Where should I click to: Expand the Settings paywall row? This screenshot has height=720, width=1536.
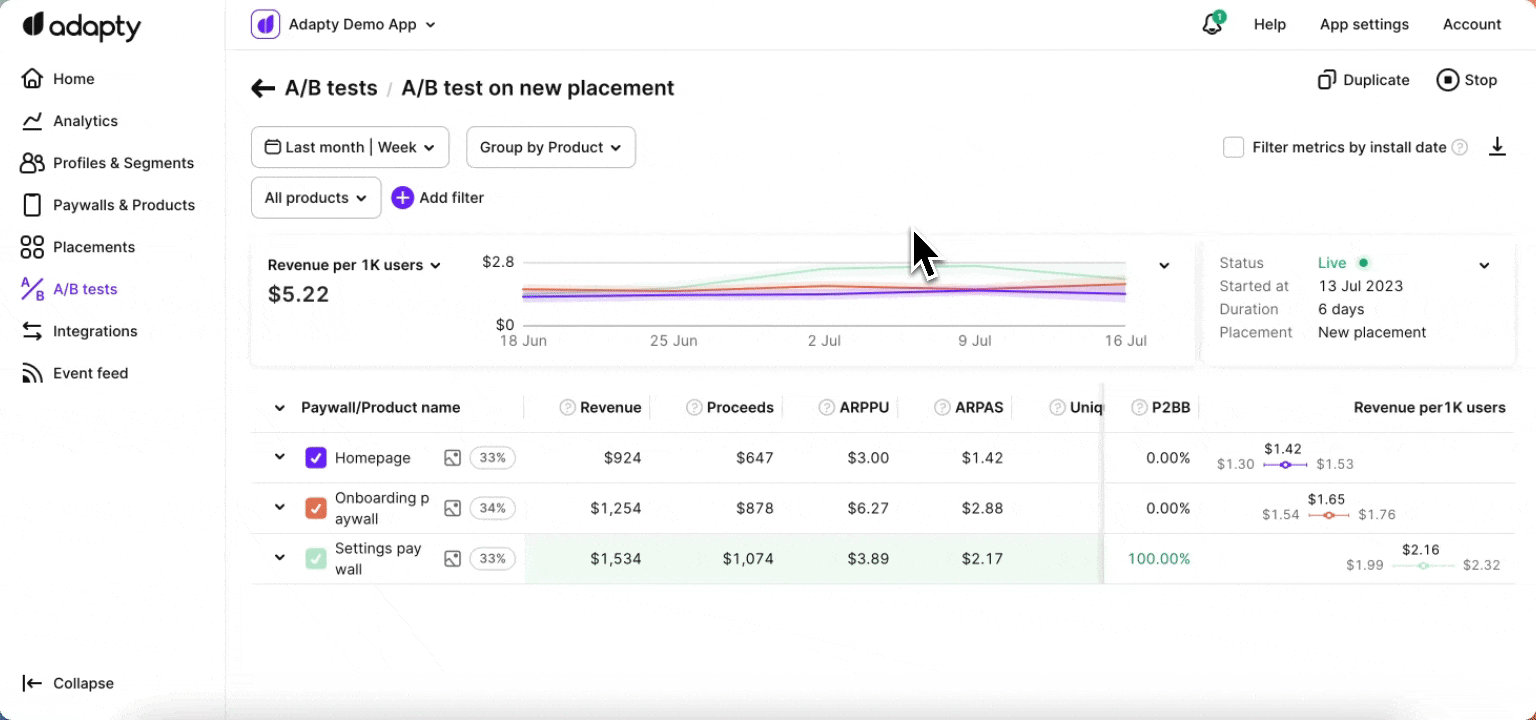point(280,558)
